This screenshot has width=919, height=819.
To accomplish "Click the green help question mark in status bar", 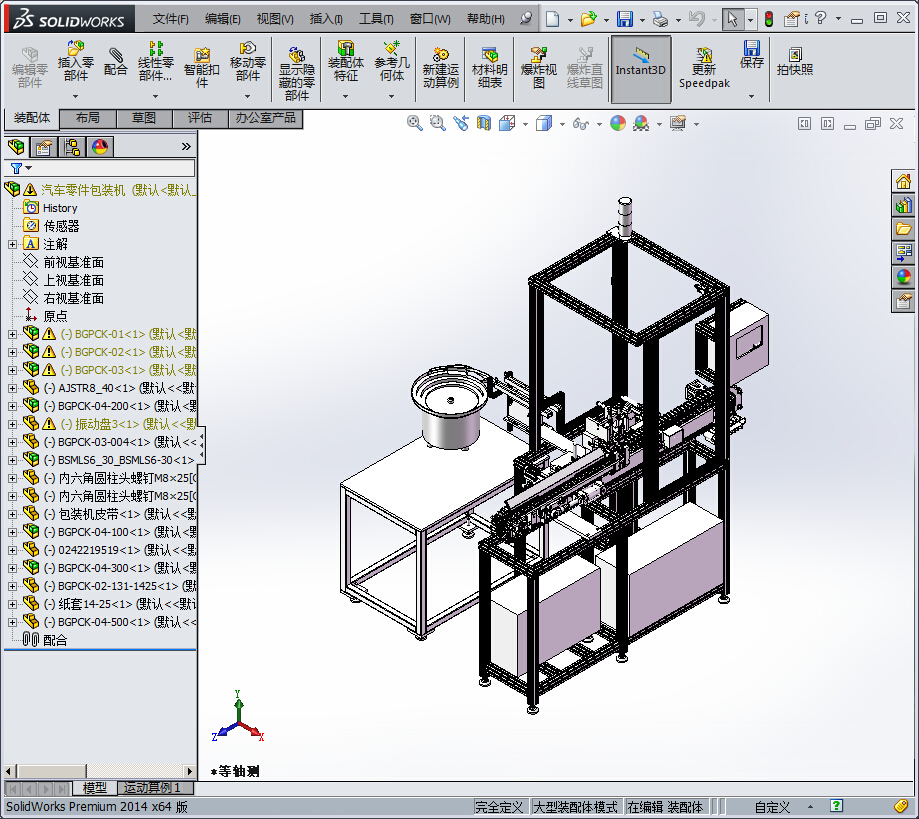I will coord(836,806).
